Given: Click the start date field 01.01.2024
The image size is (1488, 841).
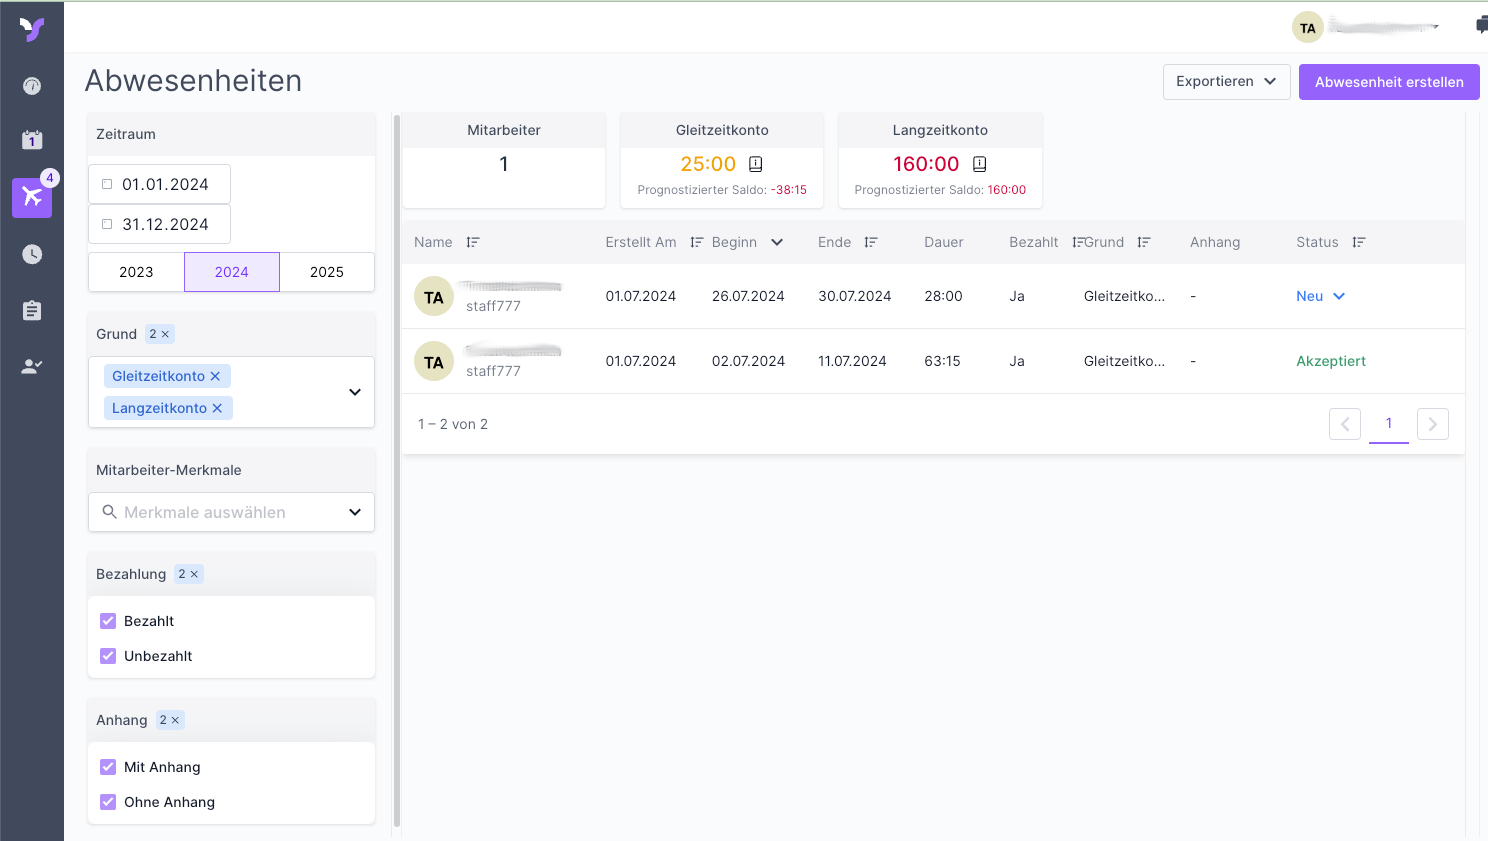Looking at the screenshot, I should (x=165, y=184).
